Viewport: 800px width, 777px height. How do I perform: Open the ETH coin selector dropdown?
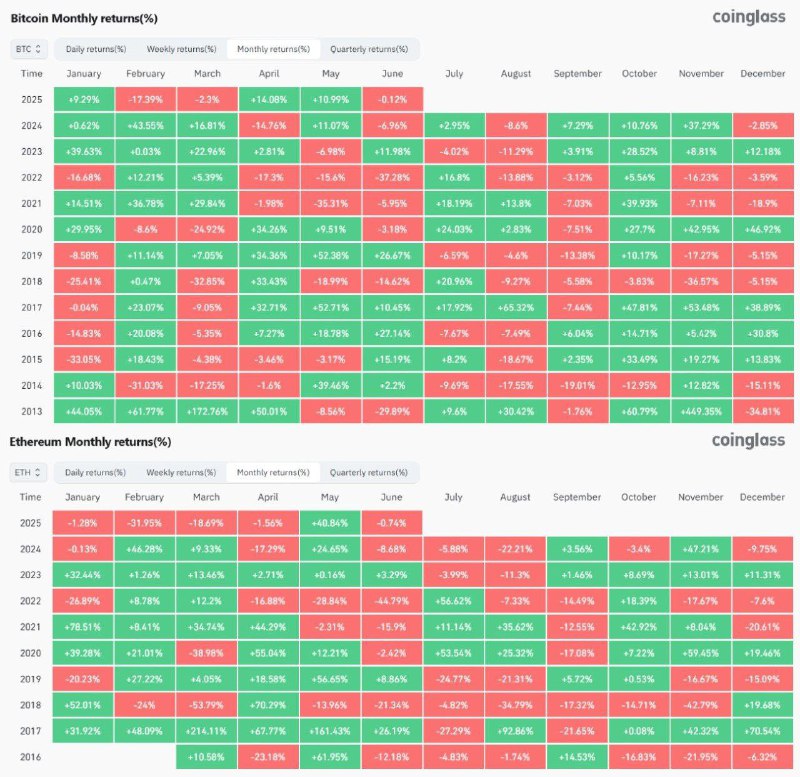(28, 472)
